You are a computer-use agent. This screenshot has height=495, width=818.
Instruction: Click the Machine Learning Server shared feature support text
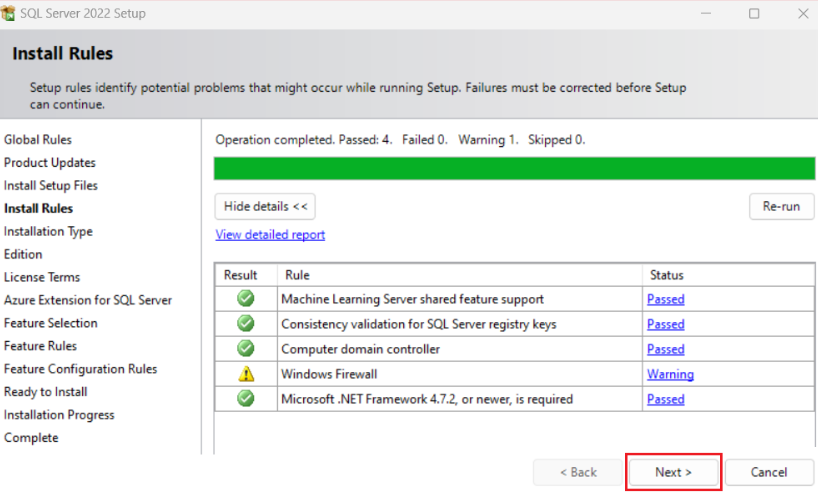point(412,299)
